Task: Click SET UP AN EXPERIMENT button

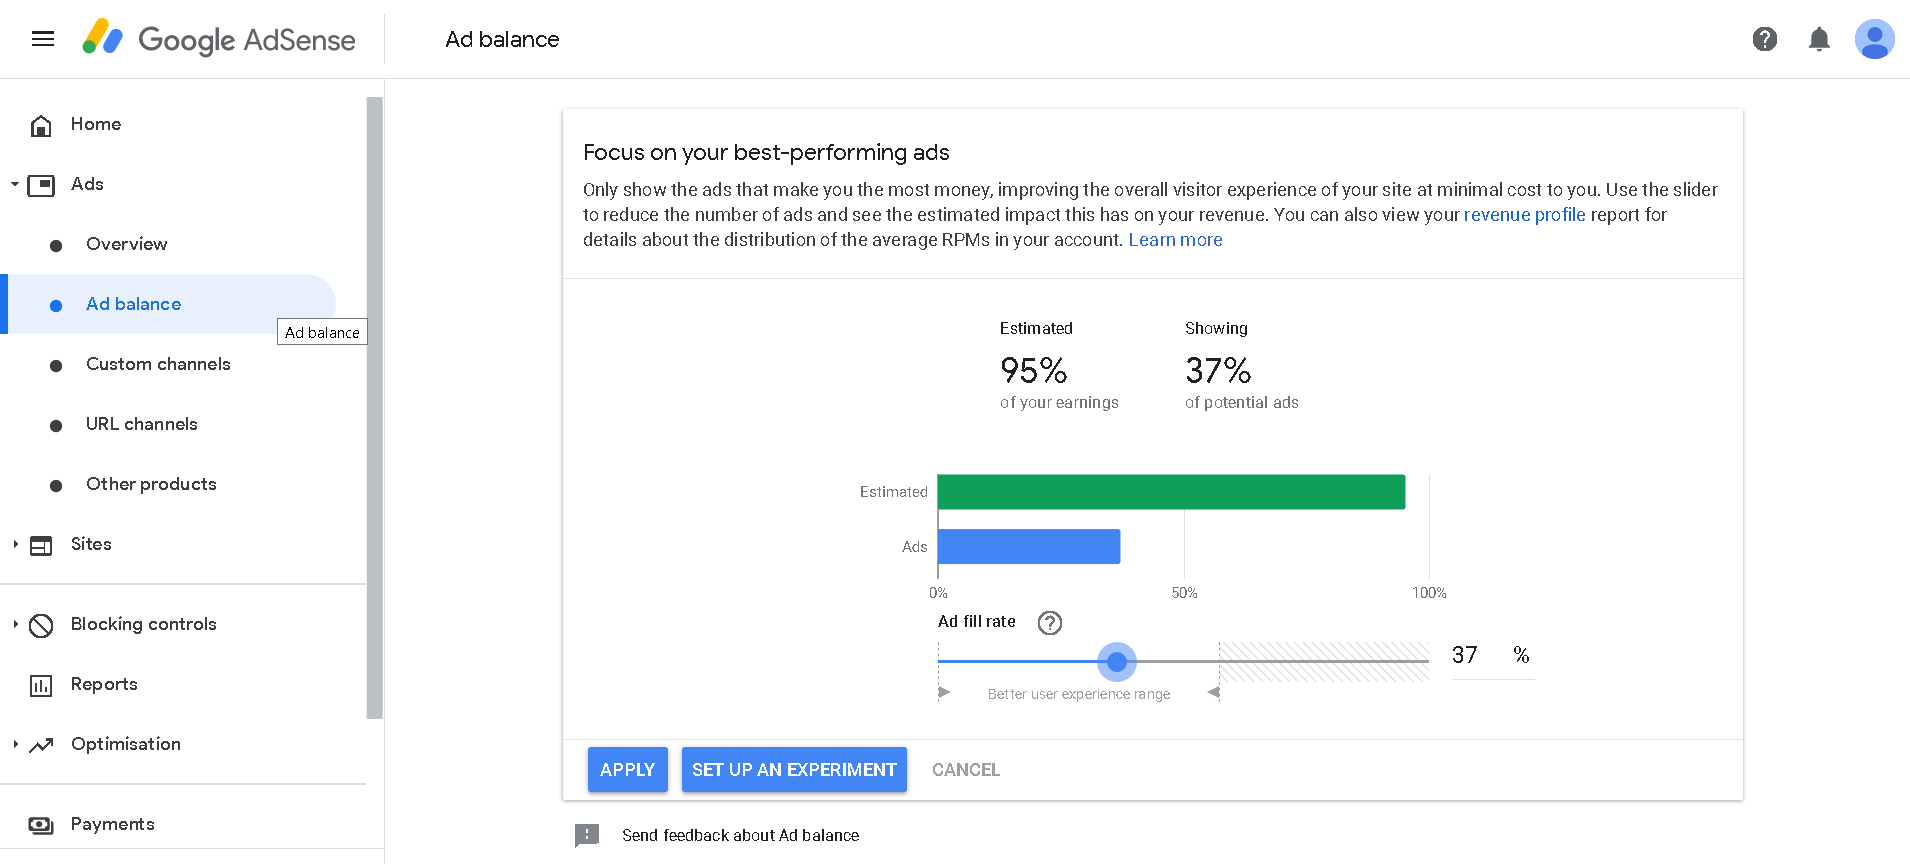Action: click(794, 770)
